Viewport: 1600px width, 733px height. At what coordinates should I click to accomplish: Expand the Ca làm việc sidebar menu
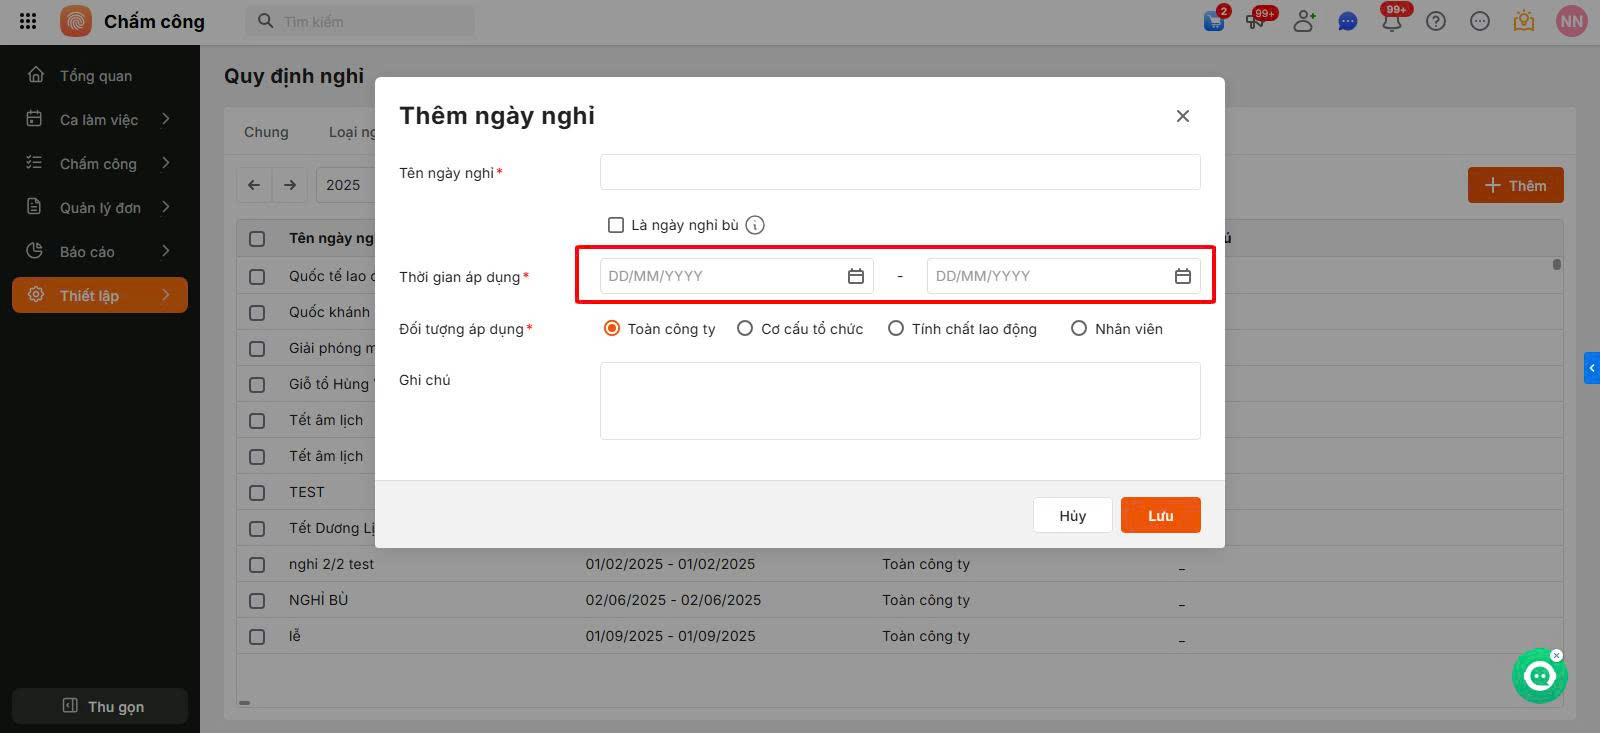[100, 120]
